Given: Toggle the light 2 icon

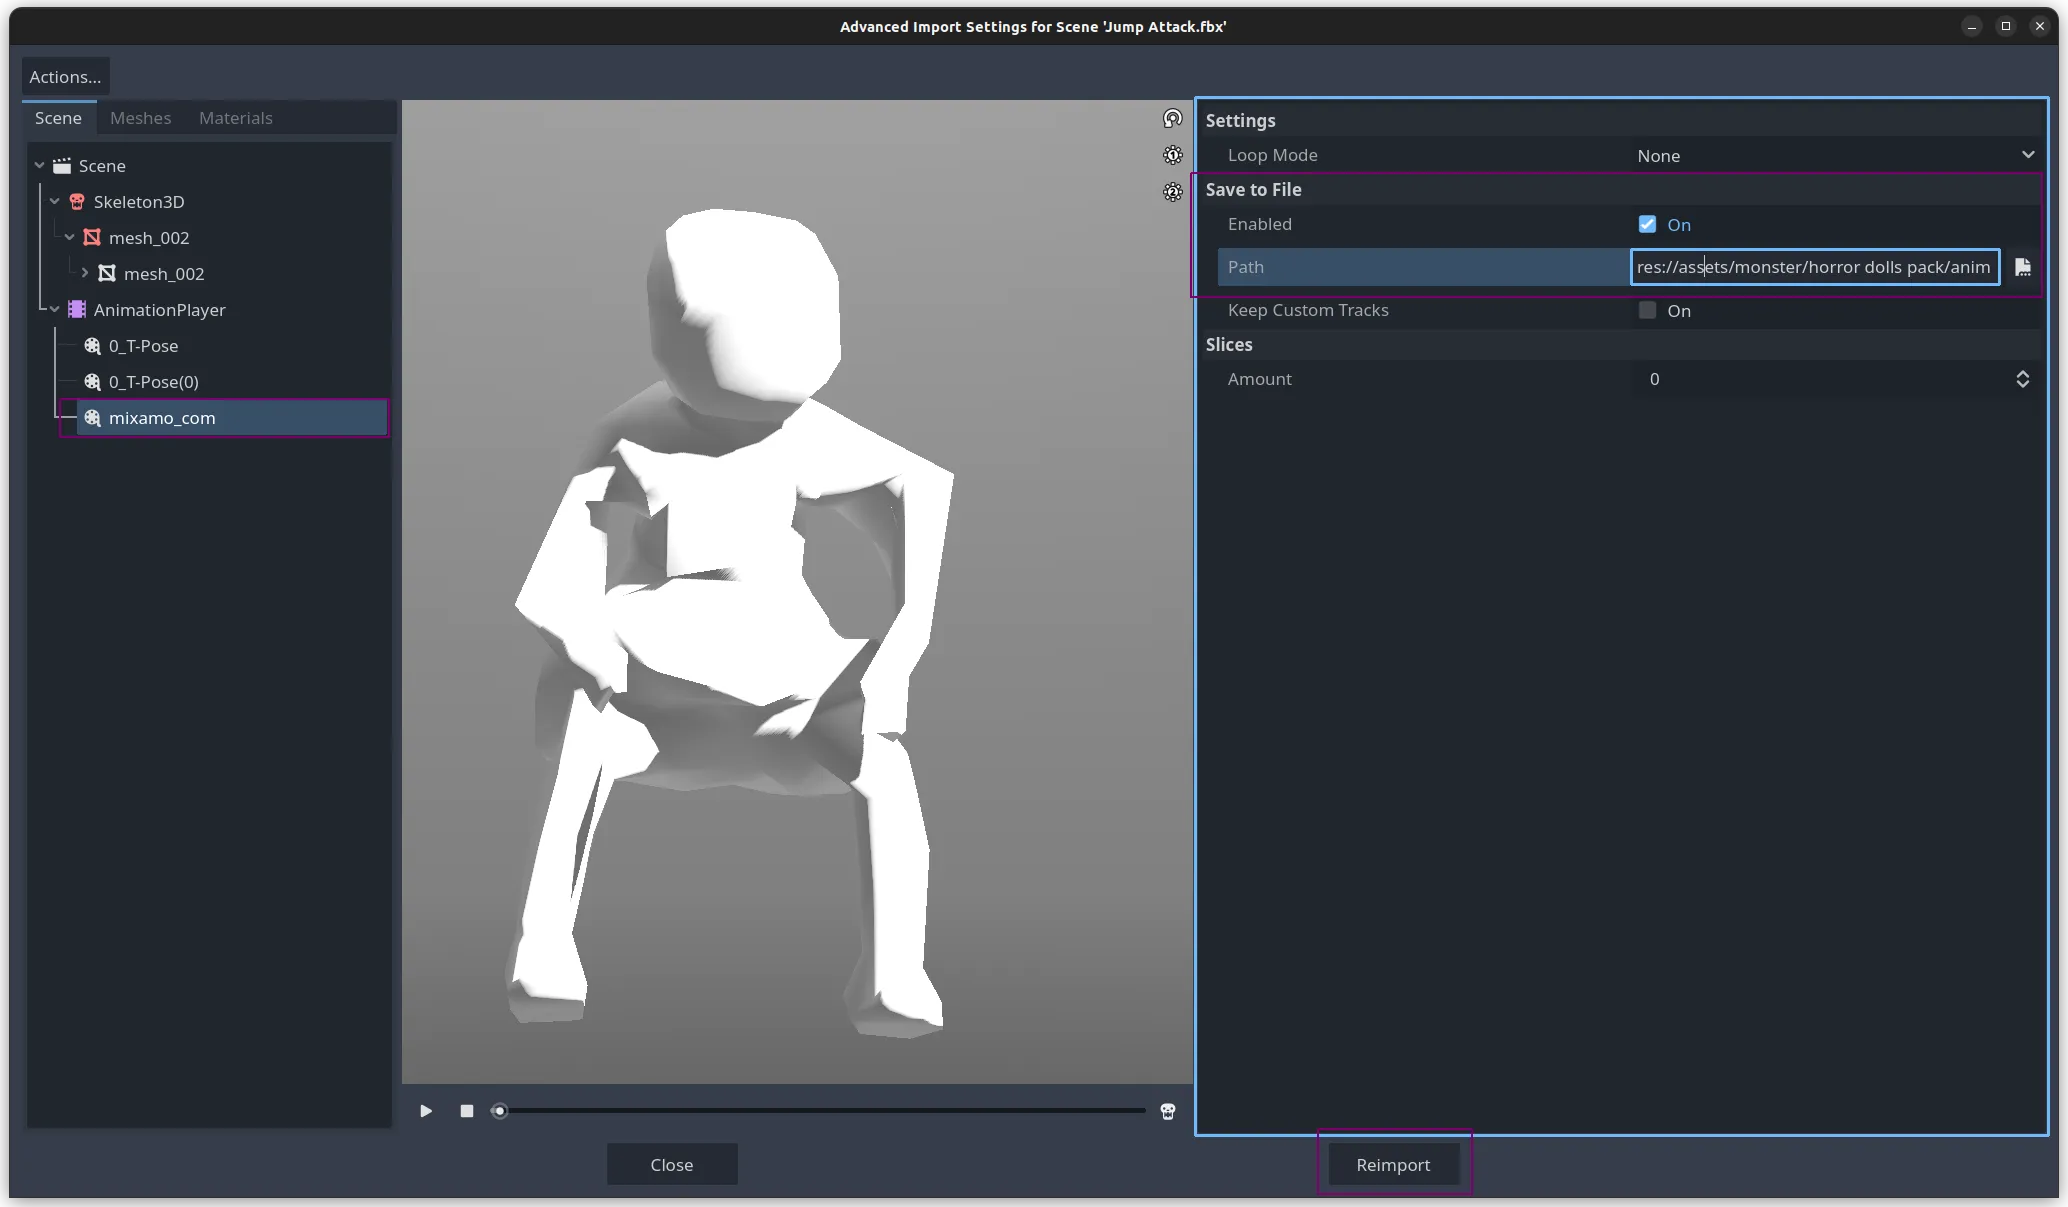Looking at the screenshot, I should tap(1173, 192).
